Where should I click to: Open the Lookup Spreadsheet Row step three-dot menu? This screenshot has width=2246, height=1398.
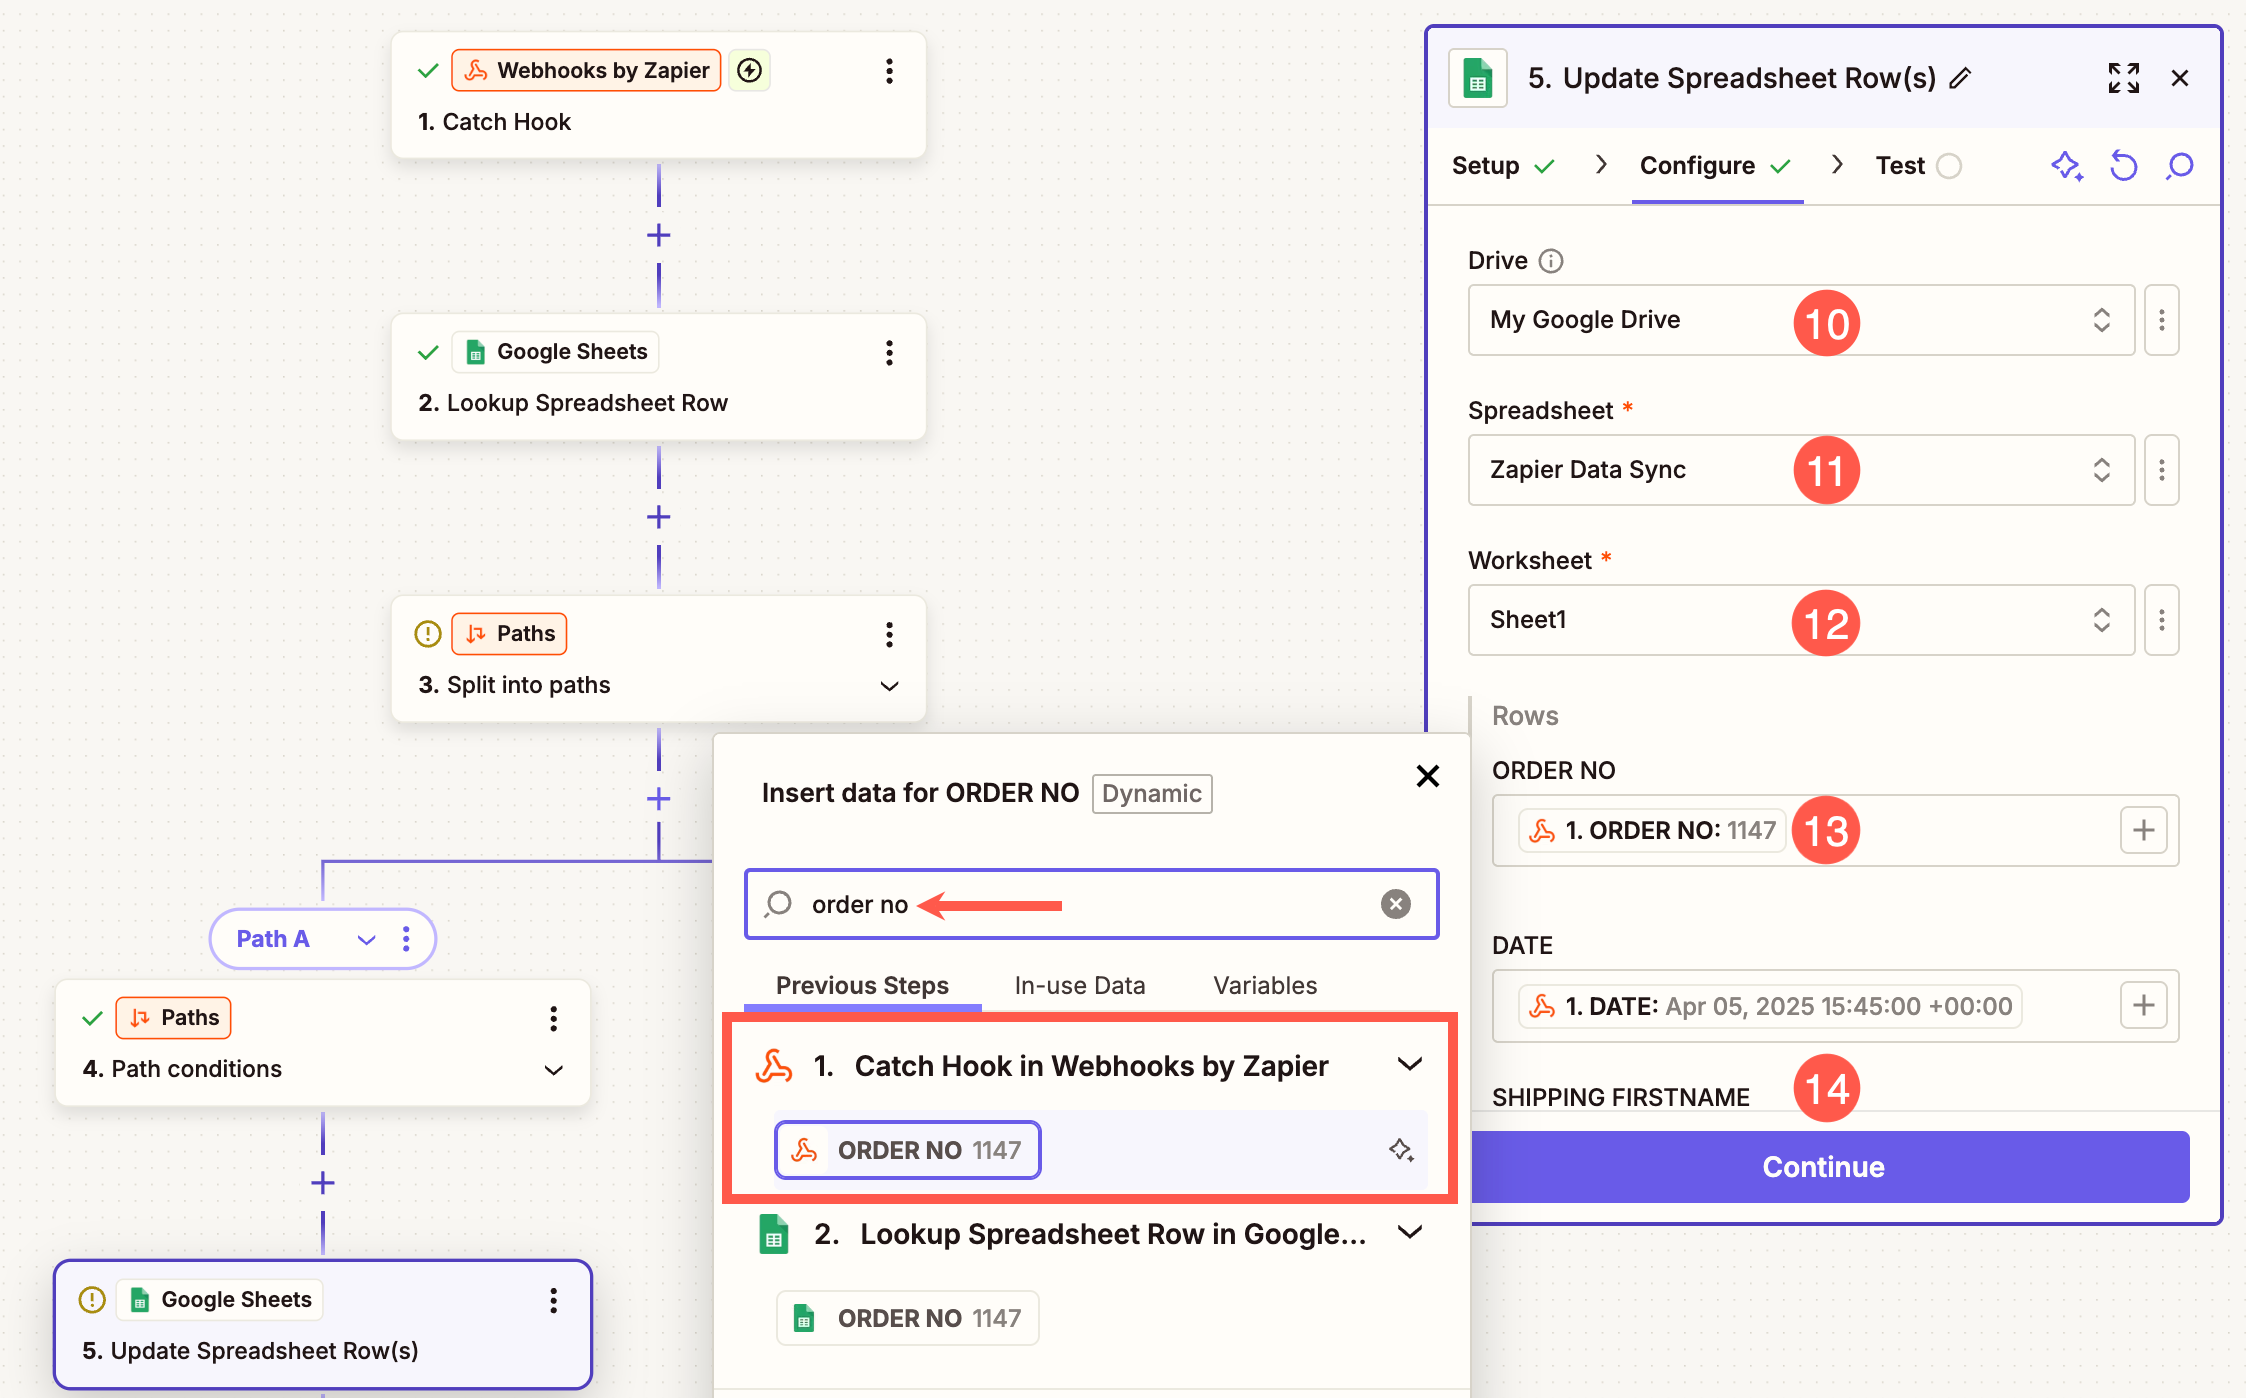click(888, 353)
